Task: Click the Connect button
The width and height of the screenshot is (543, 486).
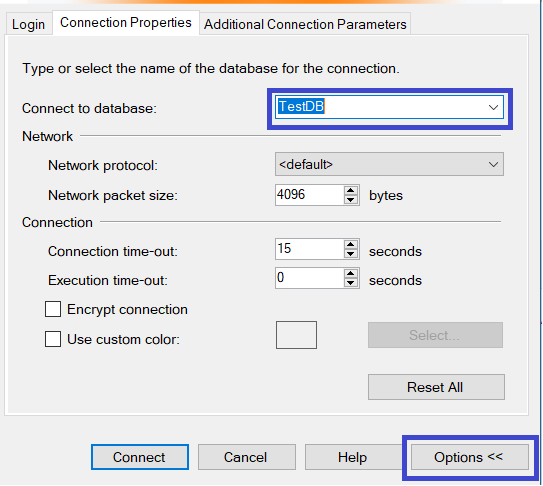Action: coord(140,457)
